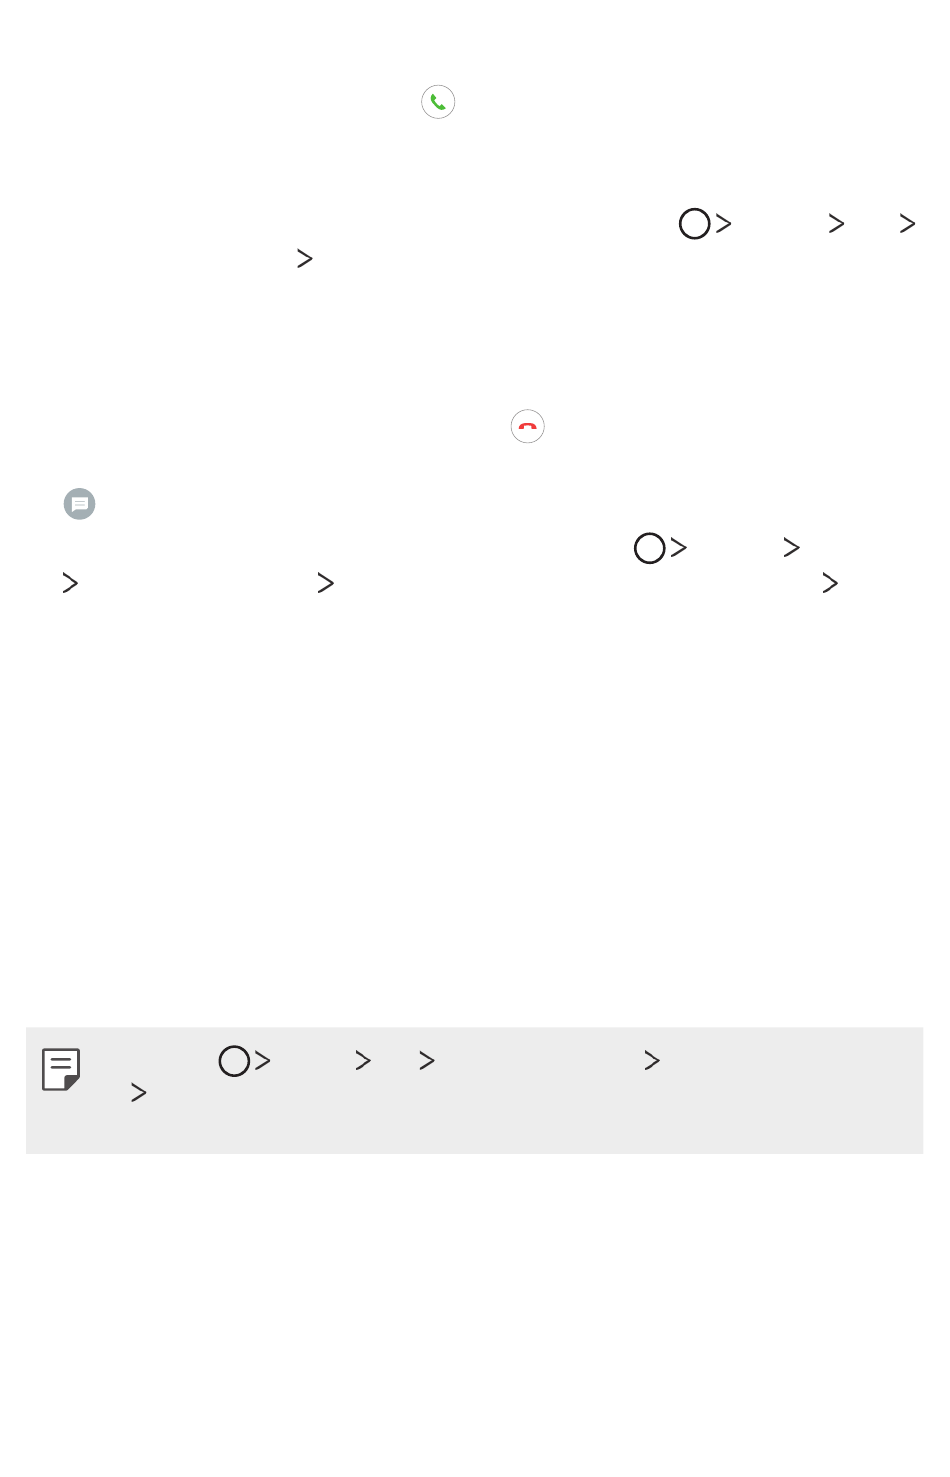
Task: Click the chevron touching the middle home circle
Action: tap(679, 548)
